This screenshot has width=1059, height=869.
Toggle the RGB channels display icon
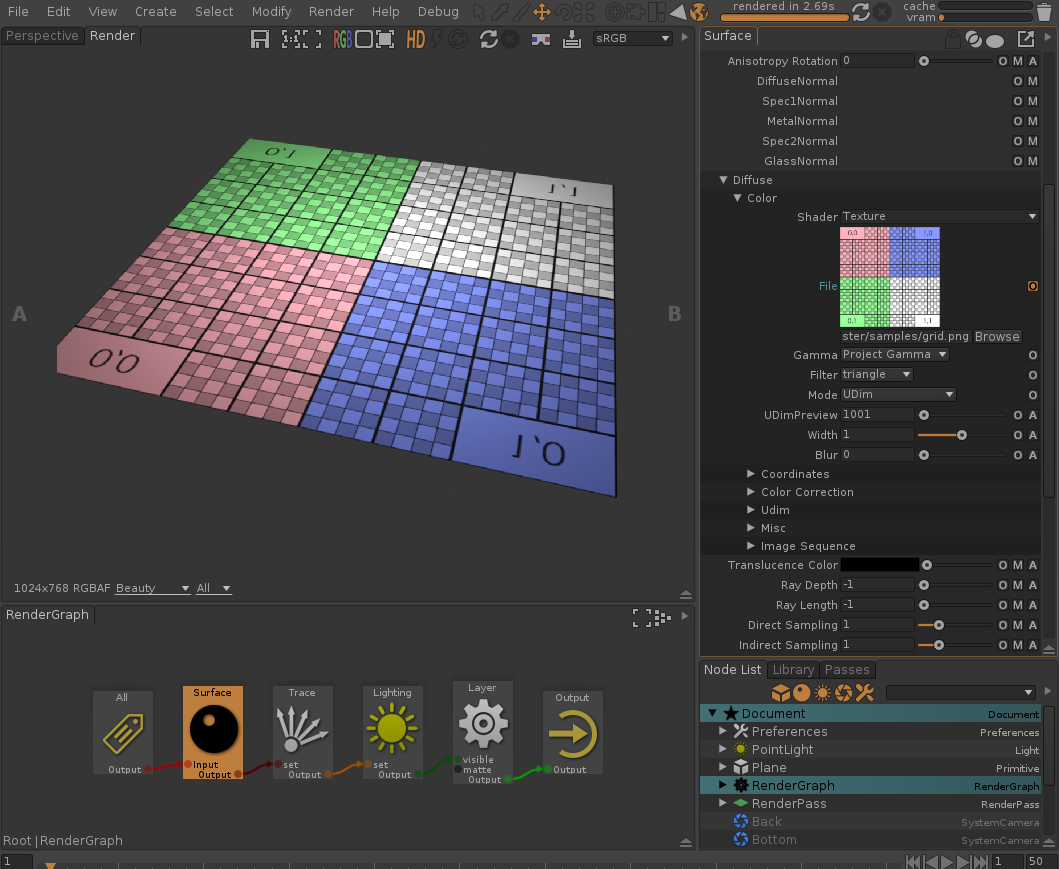(343, 39)
